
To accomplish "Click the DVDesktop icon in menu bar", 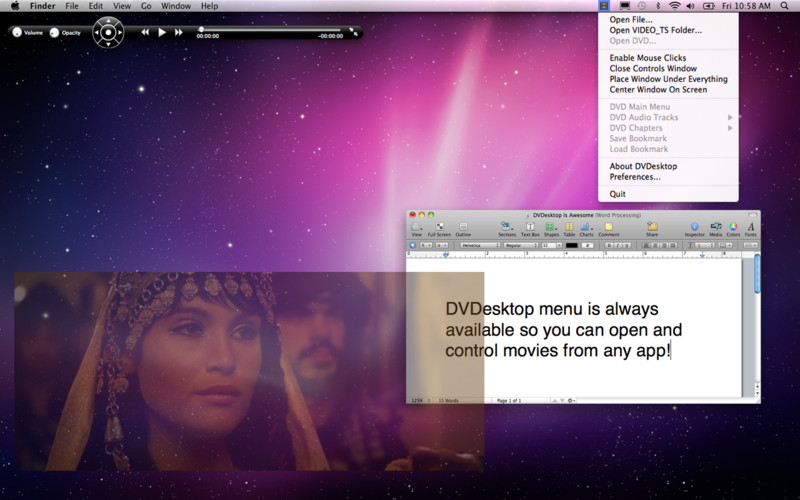I will pyautogui.click(x=604, y=6).
